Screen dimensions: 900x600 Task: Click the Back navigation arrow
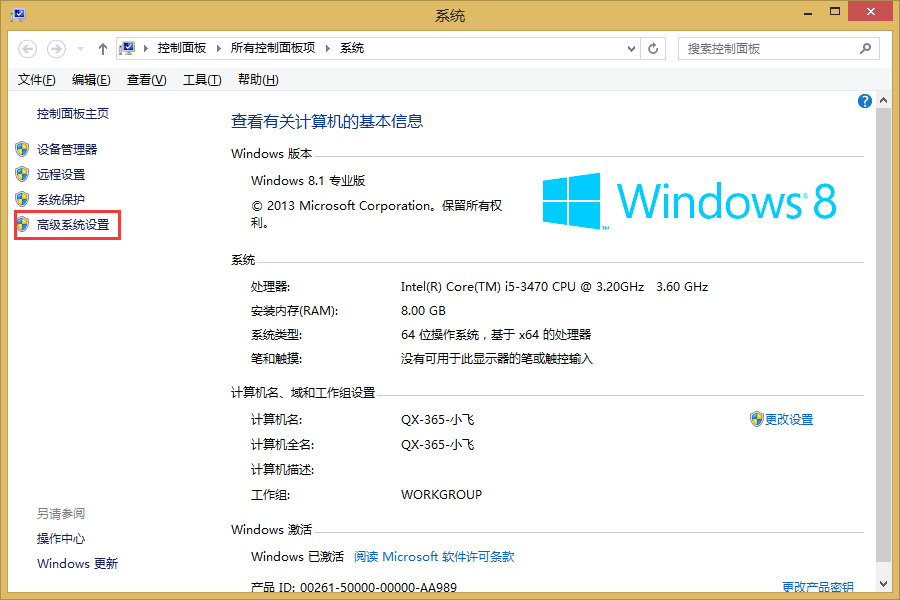(x=28, y=49)
